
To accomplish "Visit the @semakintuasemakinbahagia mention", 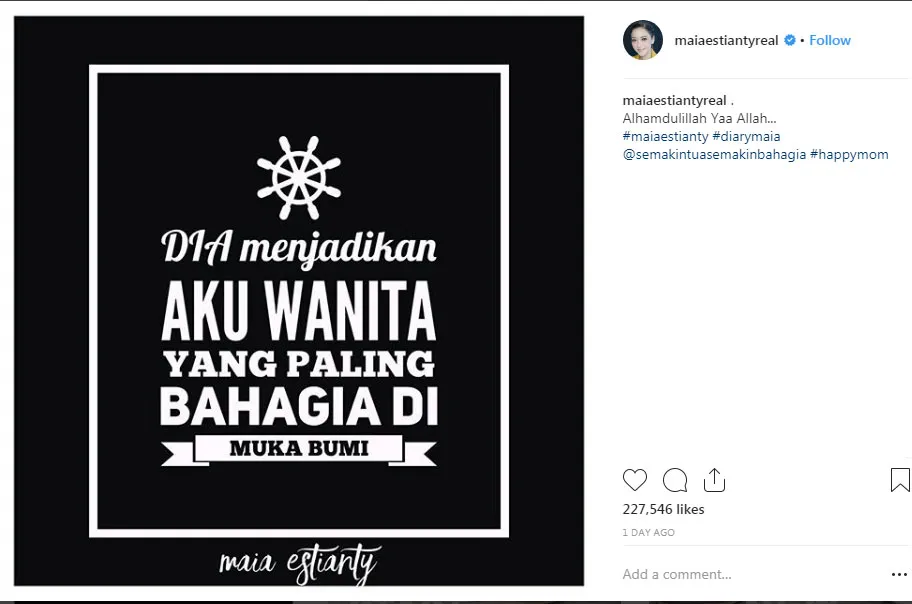I will coord(714,155).
